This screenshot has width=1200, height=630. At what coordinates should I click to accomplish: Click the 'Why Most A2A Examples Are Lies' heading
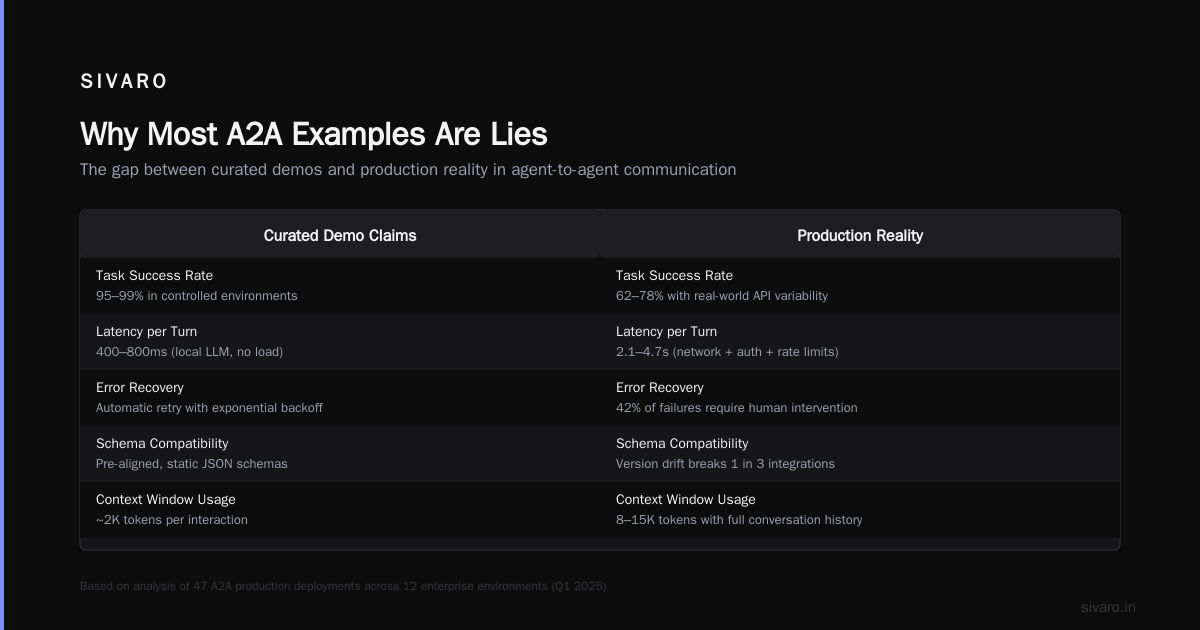point(314,134)
